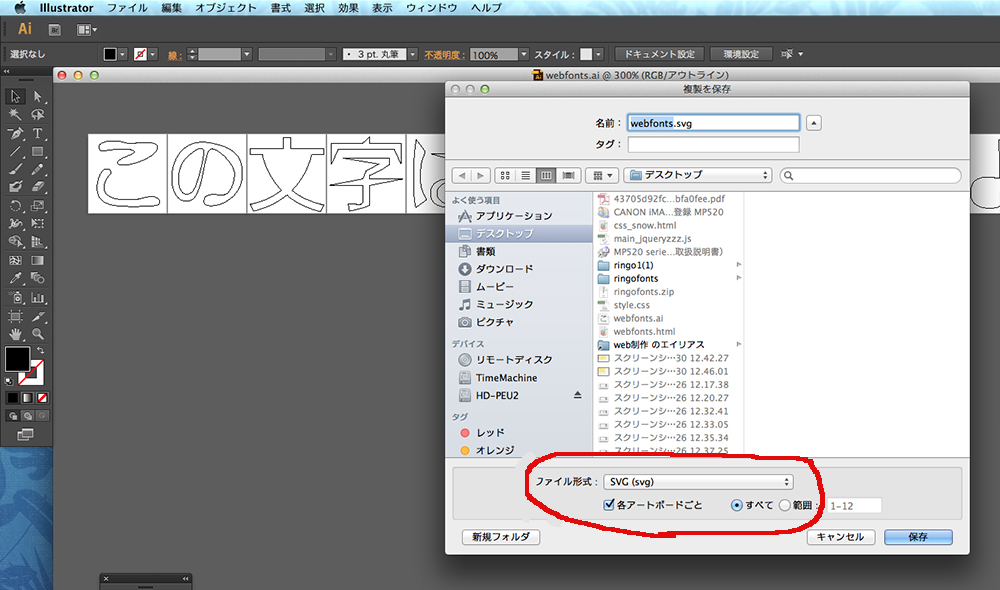Activate the Zoom magnifier tool

pos(38,333)
